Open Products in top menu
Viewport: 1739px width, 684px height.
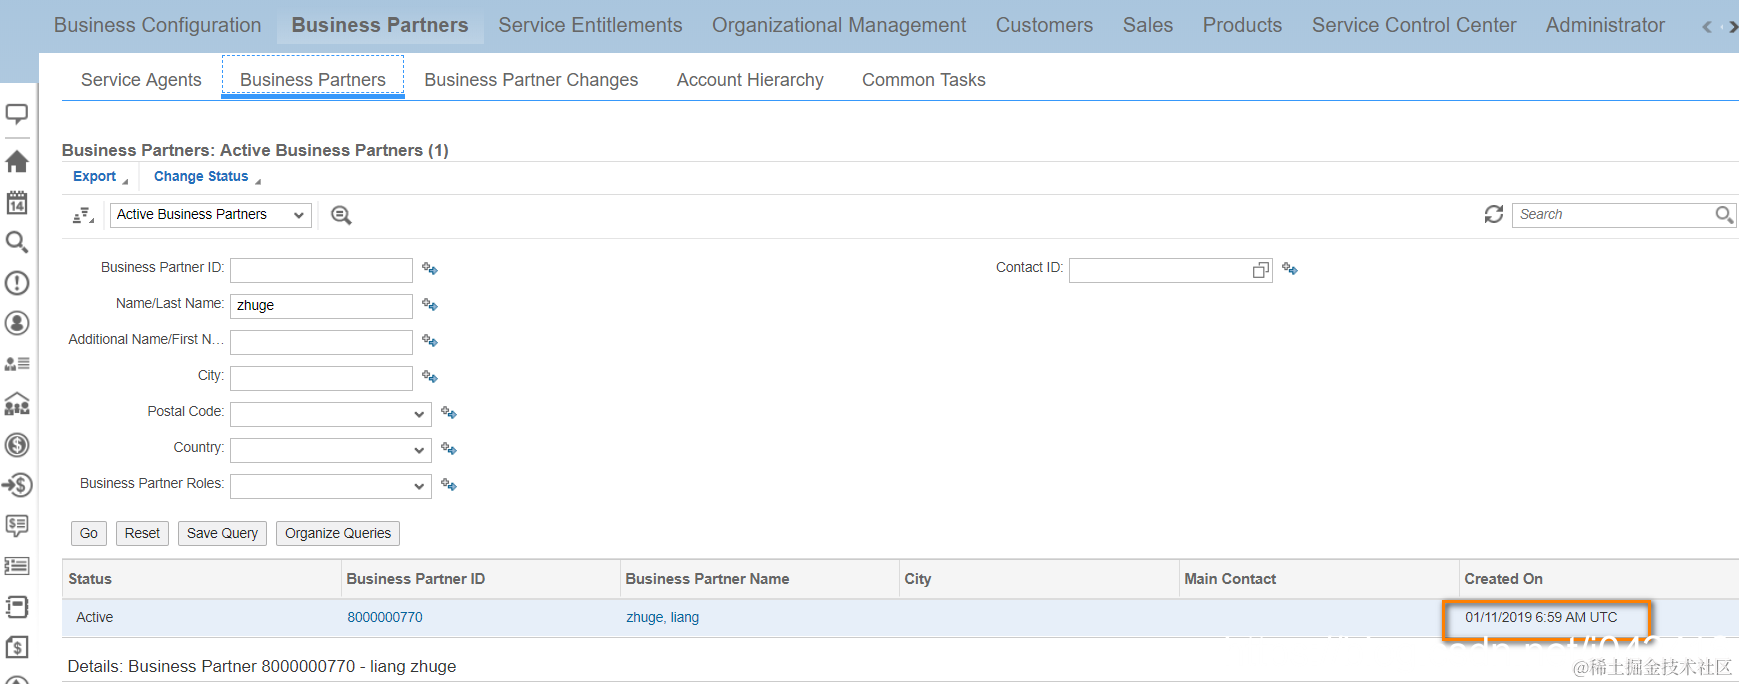[1242, 25]
